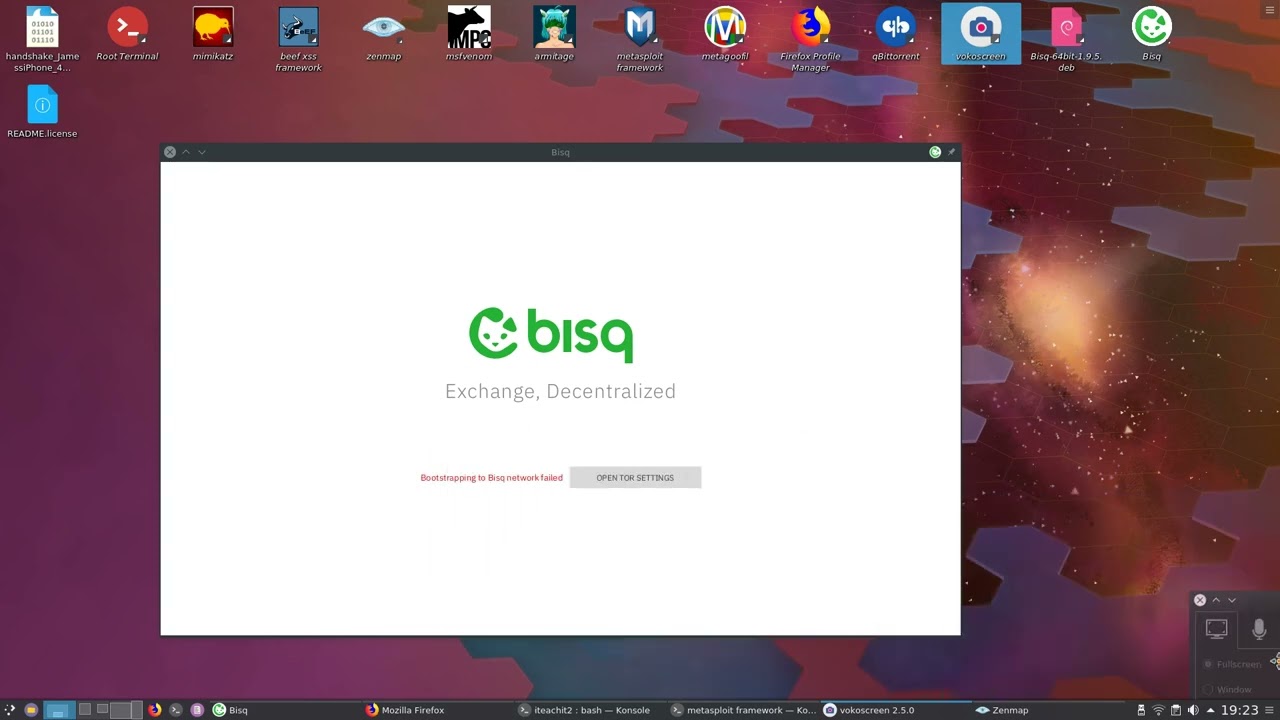The width and height of the screenshot is (1280, 720).
Task: Select Fullscreen radio option in vokoscreen
Action: (x=1232, y=664)
